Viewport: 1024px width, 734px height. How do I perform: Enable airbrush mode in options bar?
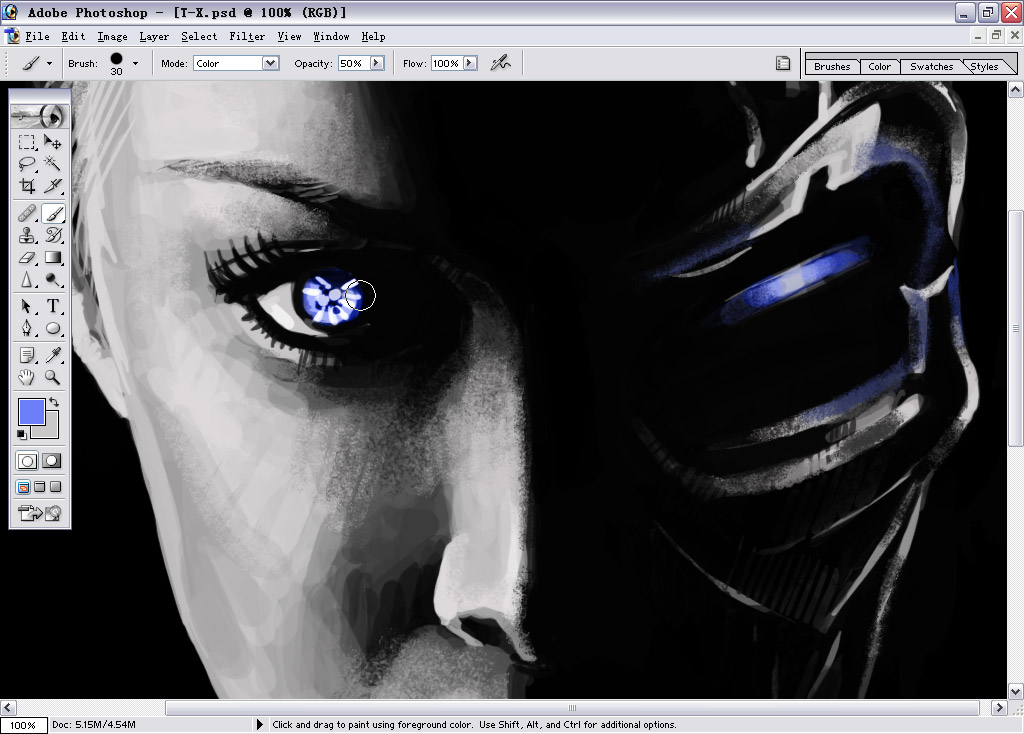500,63
